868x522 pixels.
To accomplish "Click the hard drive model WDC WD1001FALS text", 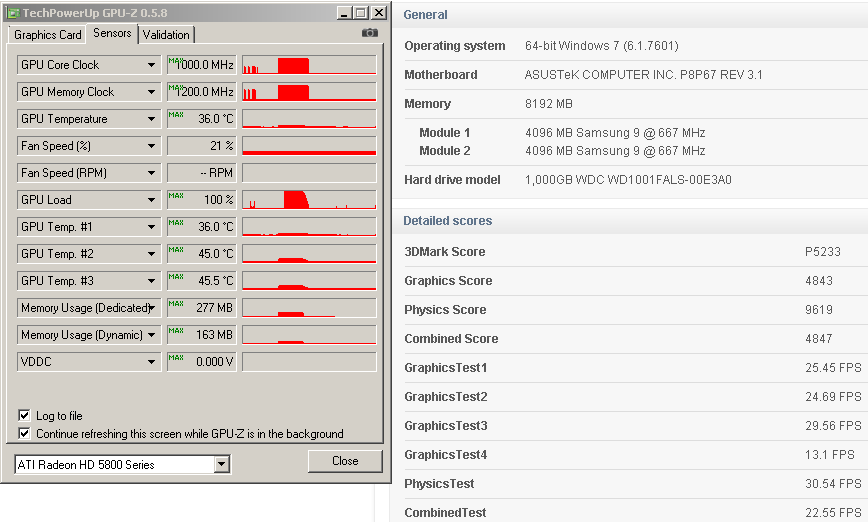I will (x=628, y=180).
